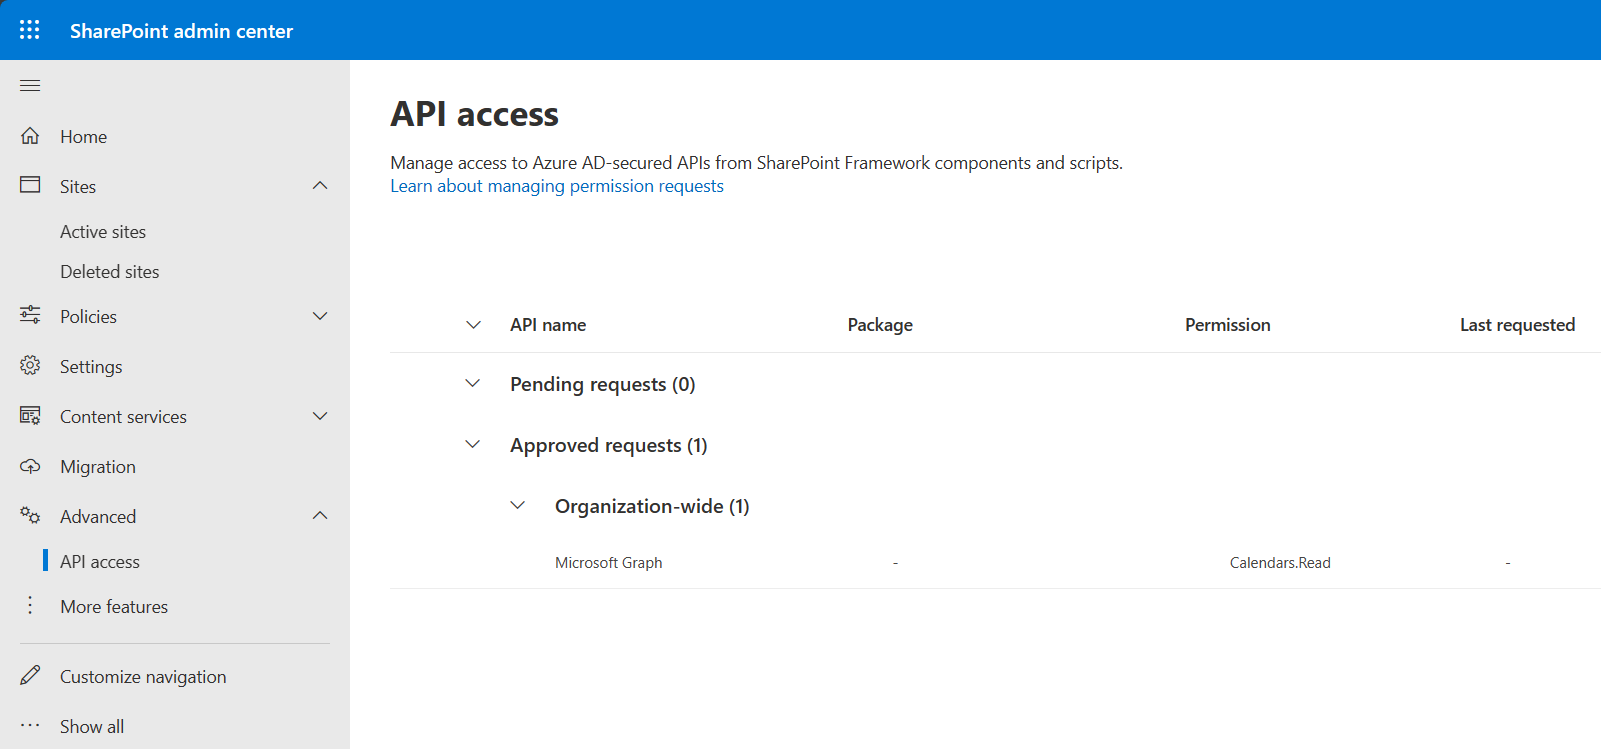This screenshot has width=1601, height=749.
Task: Click the Migration cloud upload icon
Action: click(30, 466)
